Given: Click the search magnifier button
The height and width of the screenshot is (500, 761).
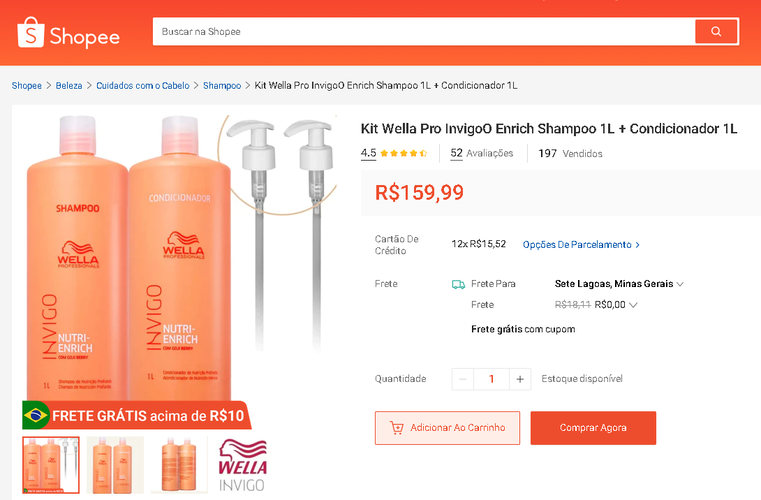Looking at the screenshot, I should pyautogui.click(x=716, y=32).
